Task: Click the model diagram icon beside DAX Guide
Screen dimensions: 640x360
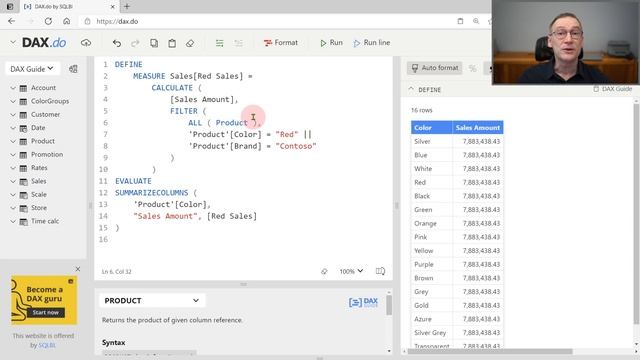Action: [x=73, y=69]
